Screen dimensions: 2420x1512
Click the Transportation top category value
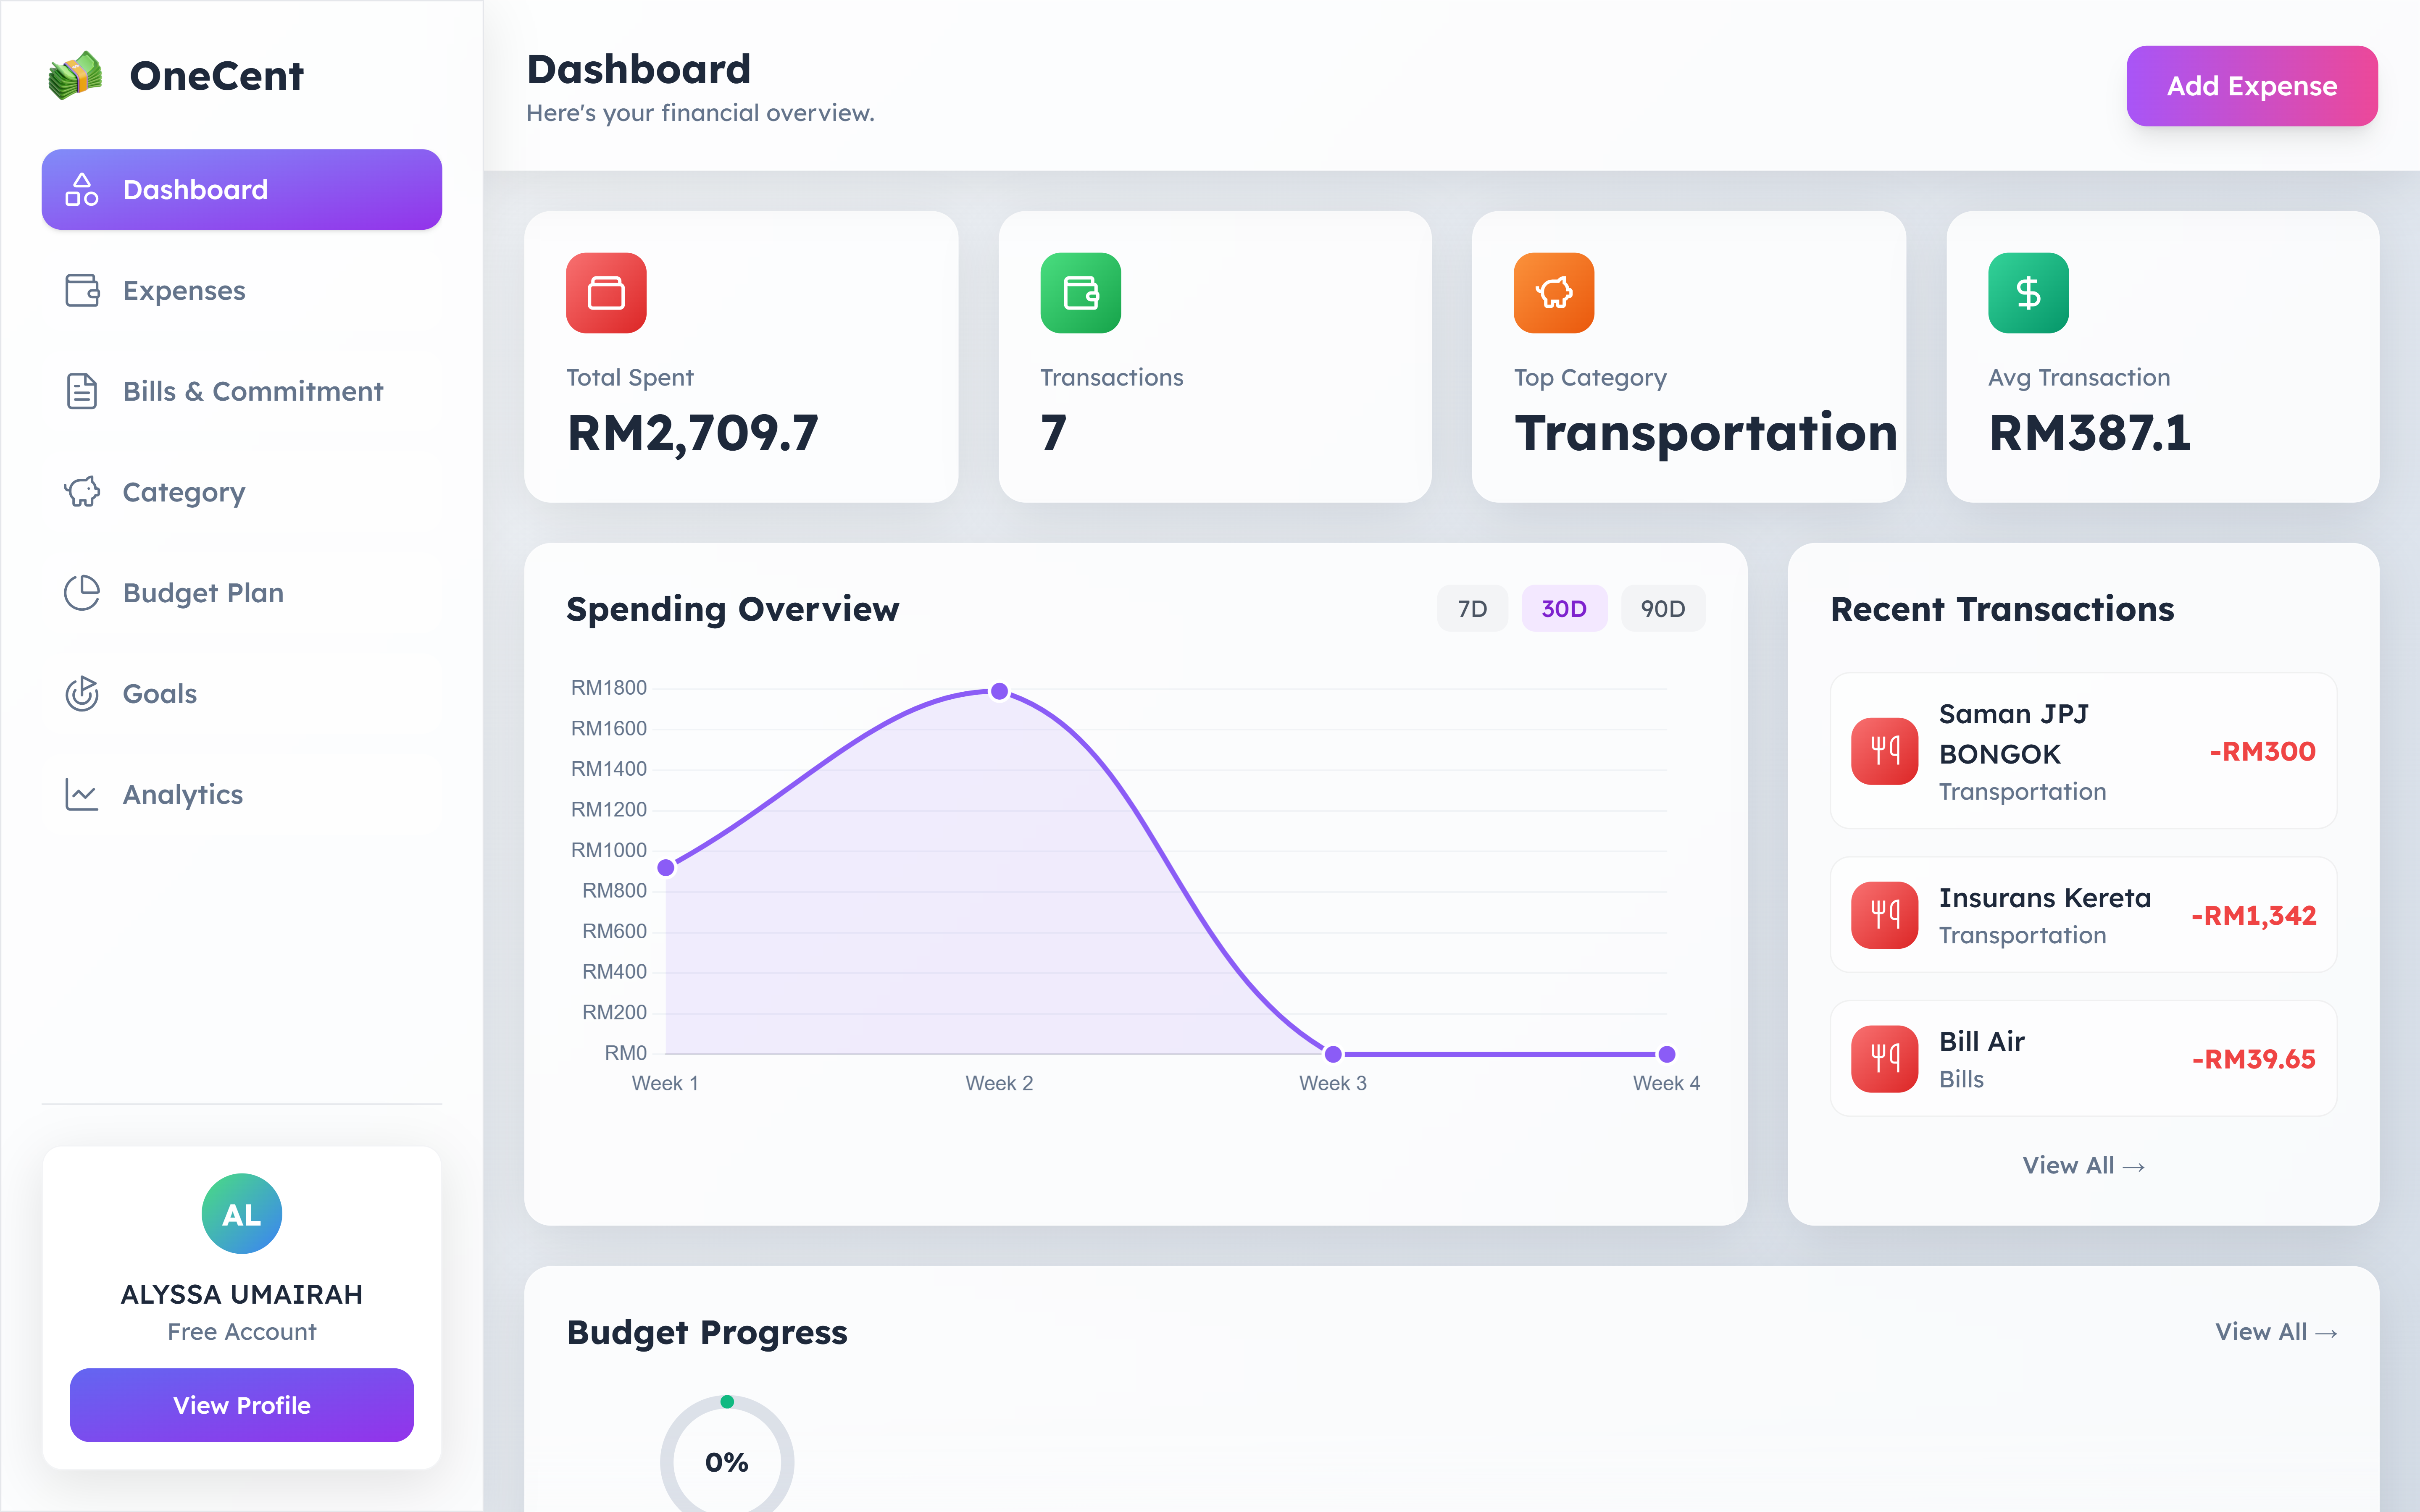1706,433
